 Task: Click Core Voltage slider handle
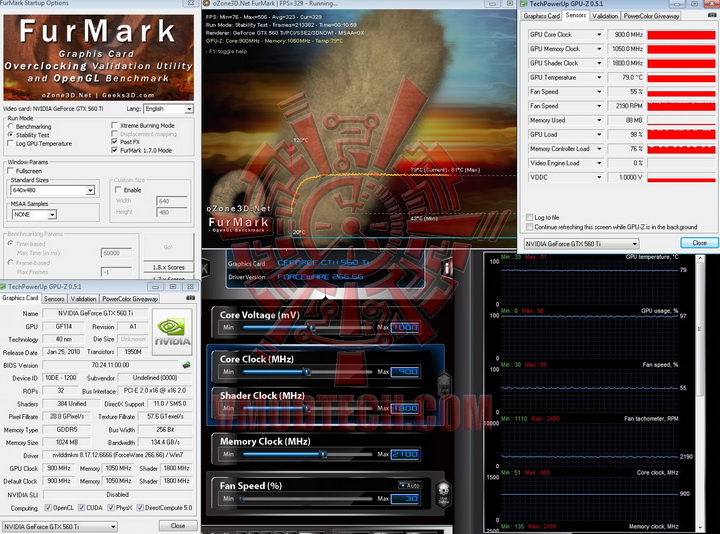pyautogui.click(x=312, y=328)
